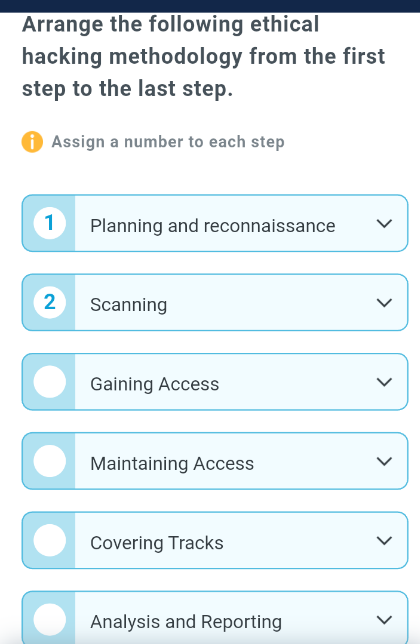
Task: Expand the Covering Tracks chevron
Action: [x=384, y=541]
